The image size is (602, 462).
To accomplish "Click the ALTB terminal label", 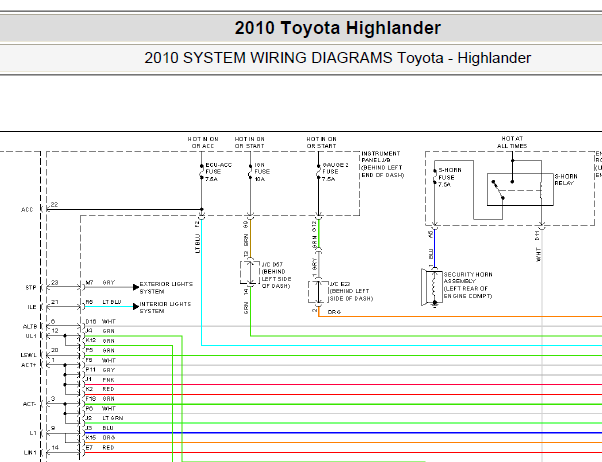I will pos(30,326).
